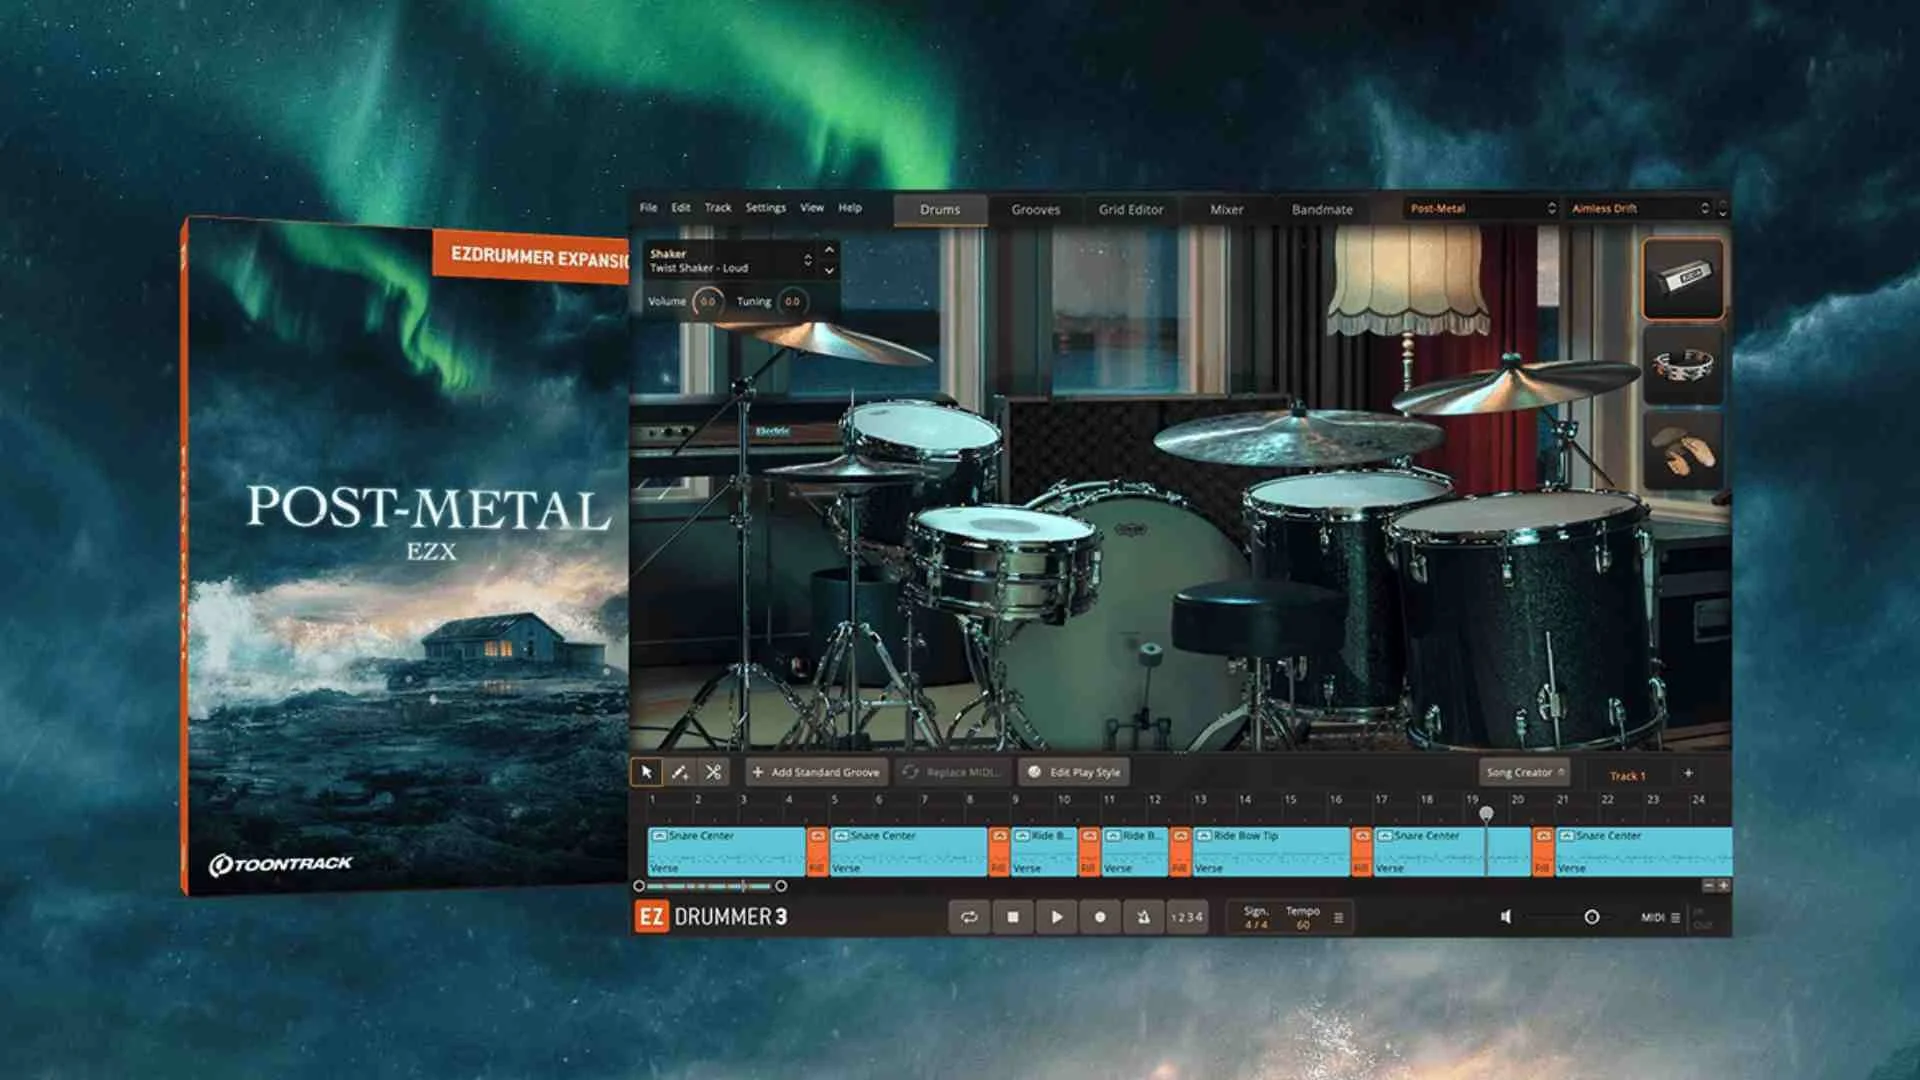Click Add Standard Groove button
Image resolution: width=1920 pixels, height=1080 pixels.
[x=816, y=772]
